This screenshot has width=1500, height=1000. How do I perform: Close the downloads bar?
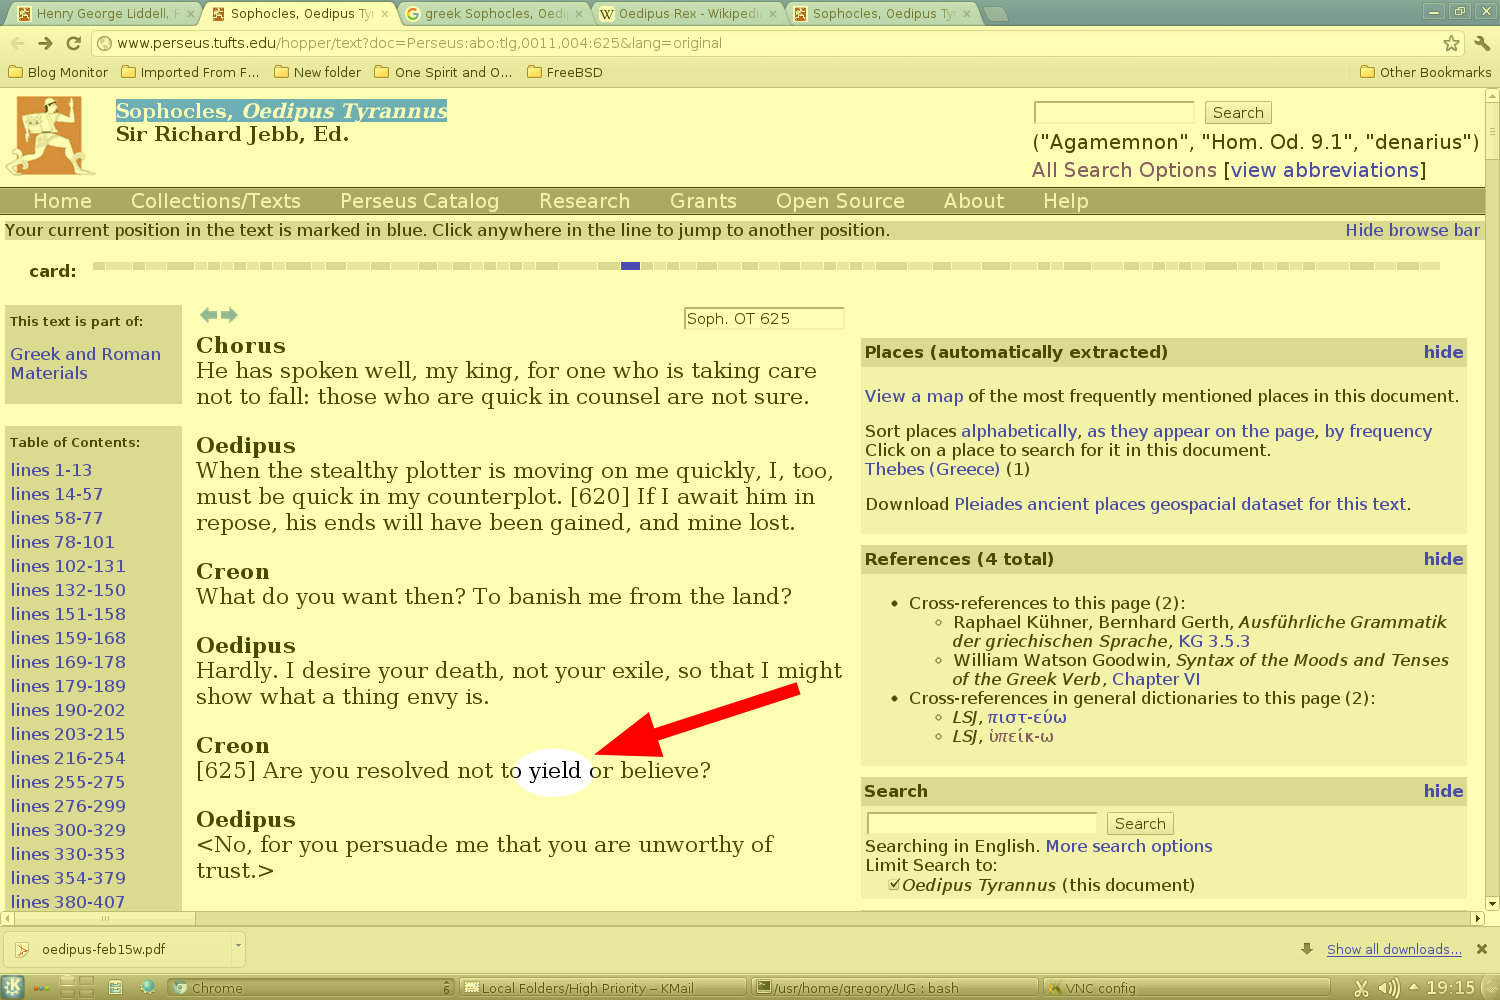click(1482, 949)
